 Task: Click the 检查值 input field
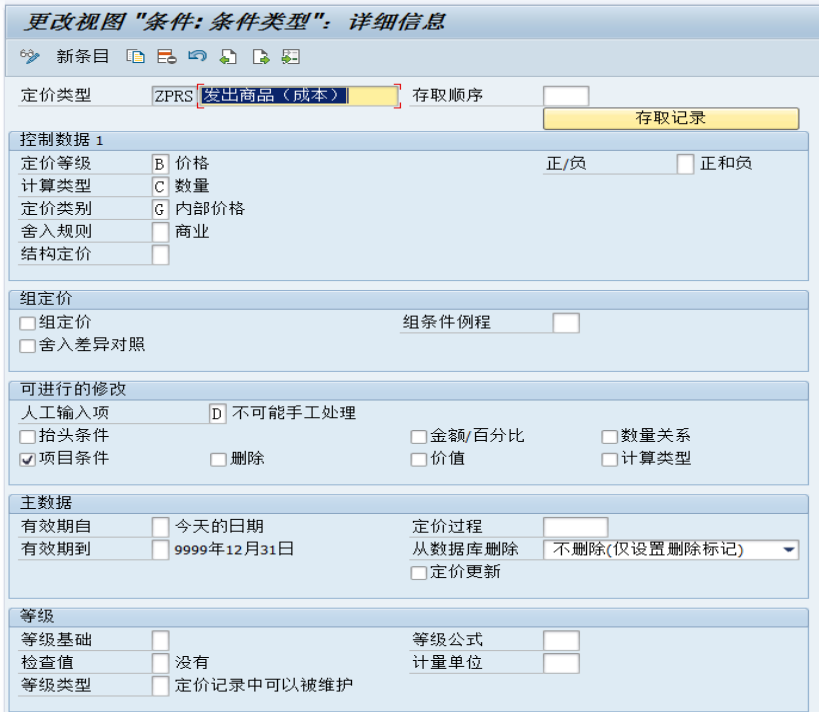click(x=160, y=663)
